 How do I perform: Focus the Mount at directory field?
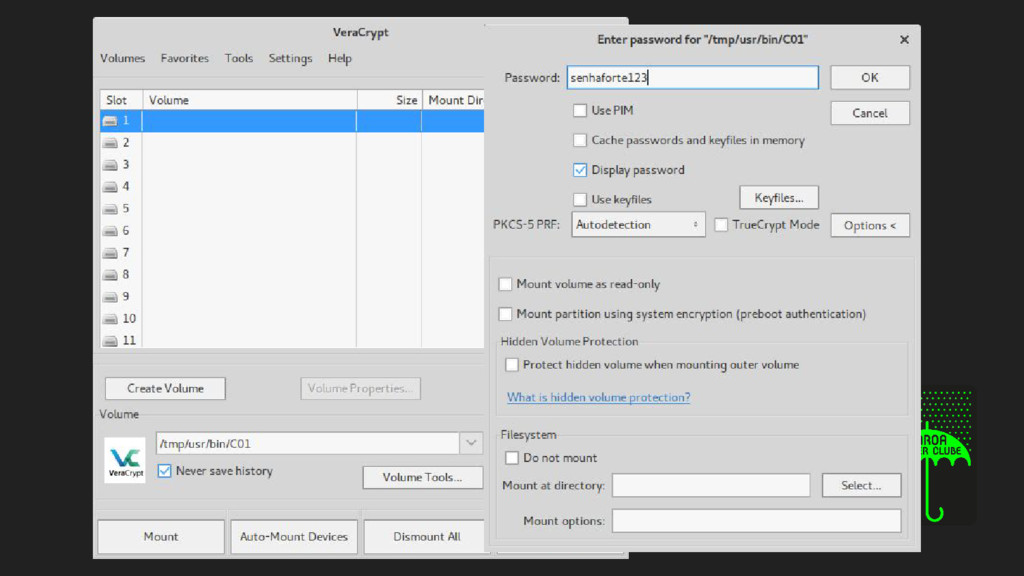(711, 485)
